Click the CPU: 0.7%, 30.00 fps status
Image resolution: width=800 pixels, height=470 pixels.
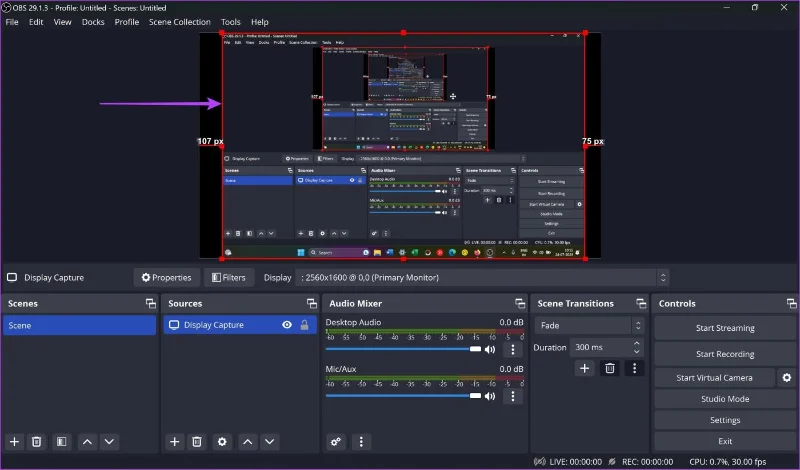[x=728, y=462]
